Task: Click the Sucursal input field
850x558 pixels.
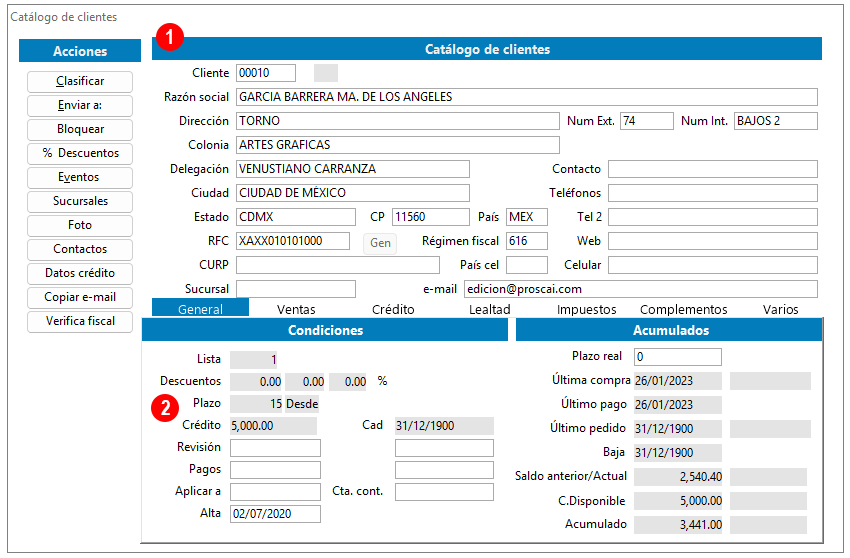Action: point(296,289)
